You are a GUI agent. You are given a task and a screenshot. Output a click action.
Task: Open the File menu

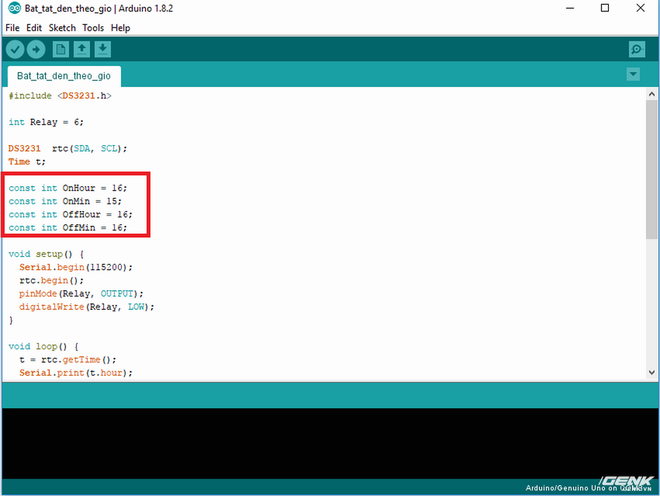[12, 28]
